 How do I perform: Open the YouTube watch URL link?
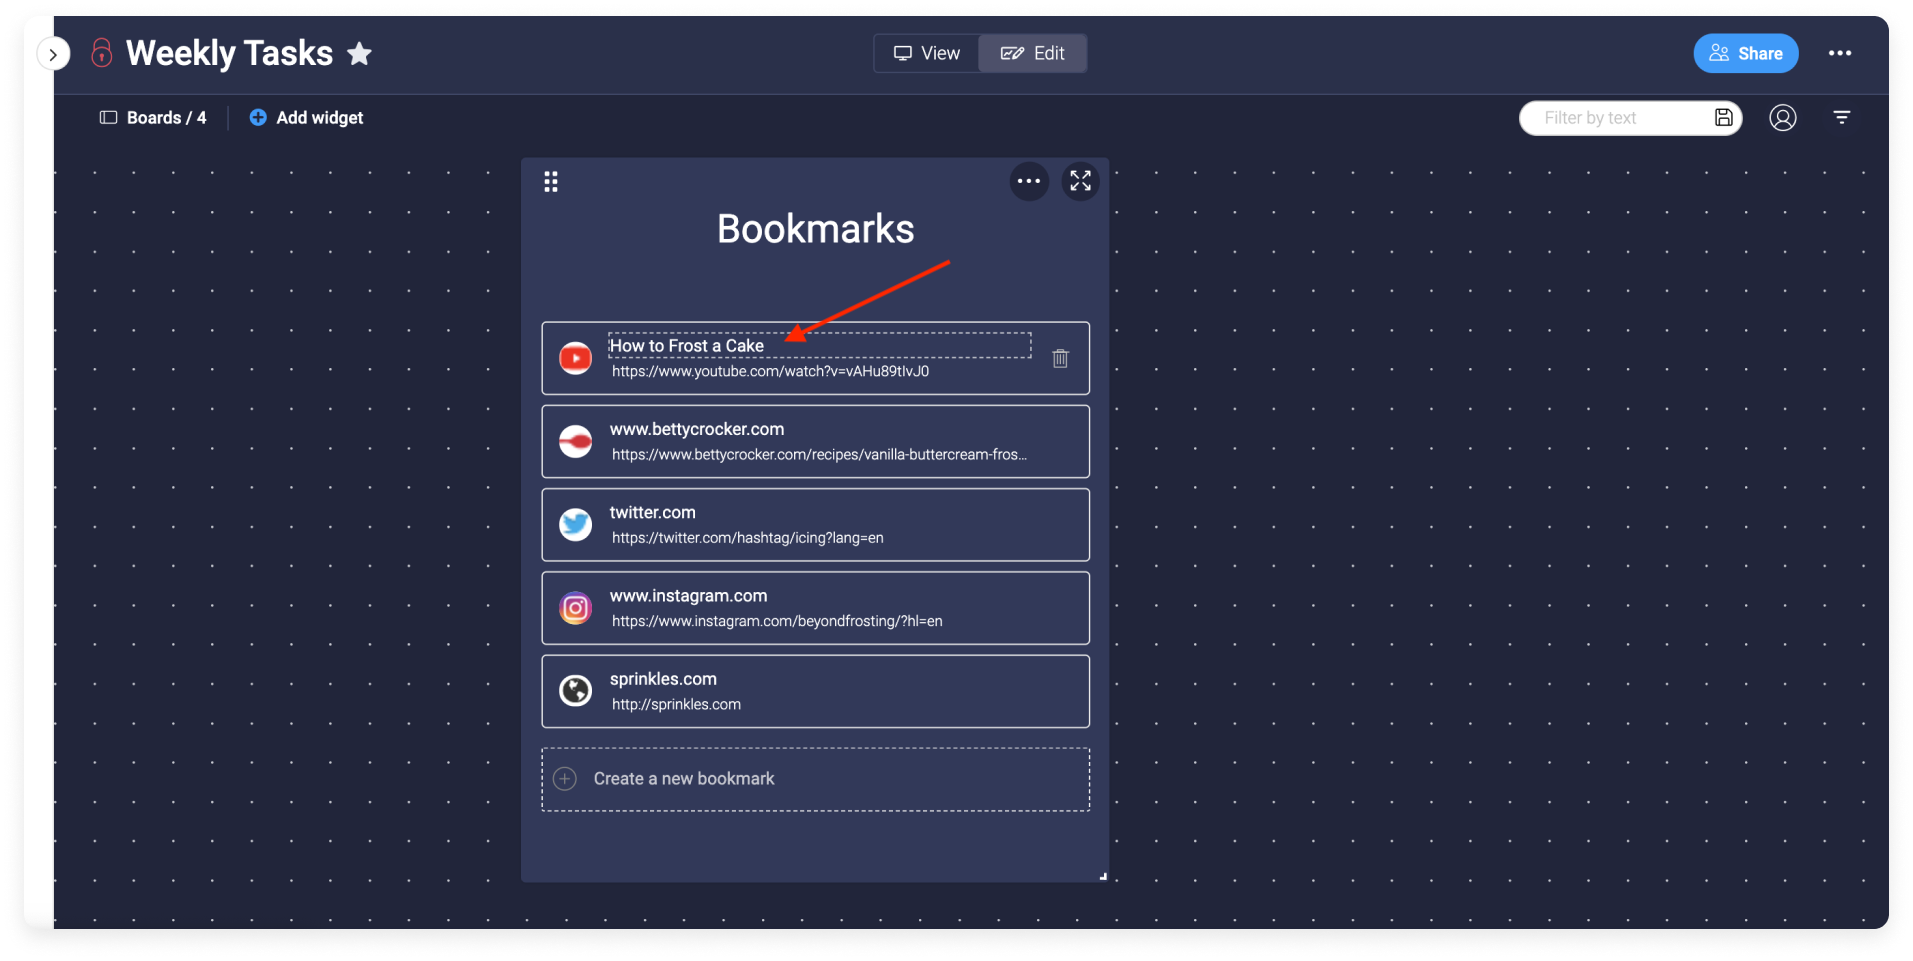770,371
